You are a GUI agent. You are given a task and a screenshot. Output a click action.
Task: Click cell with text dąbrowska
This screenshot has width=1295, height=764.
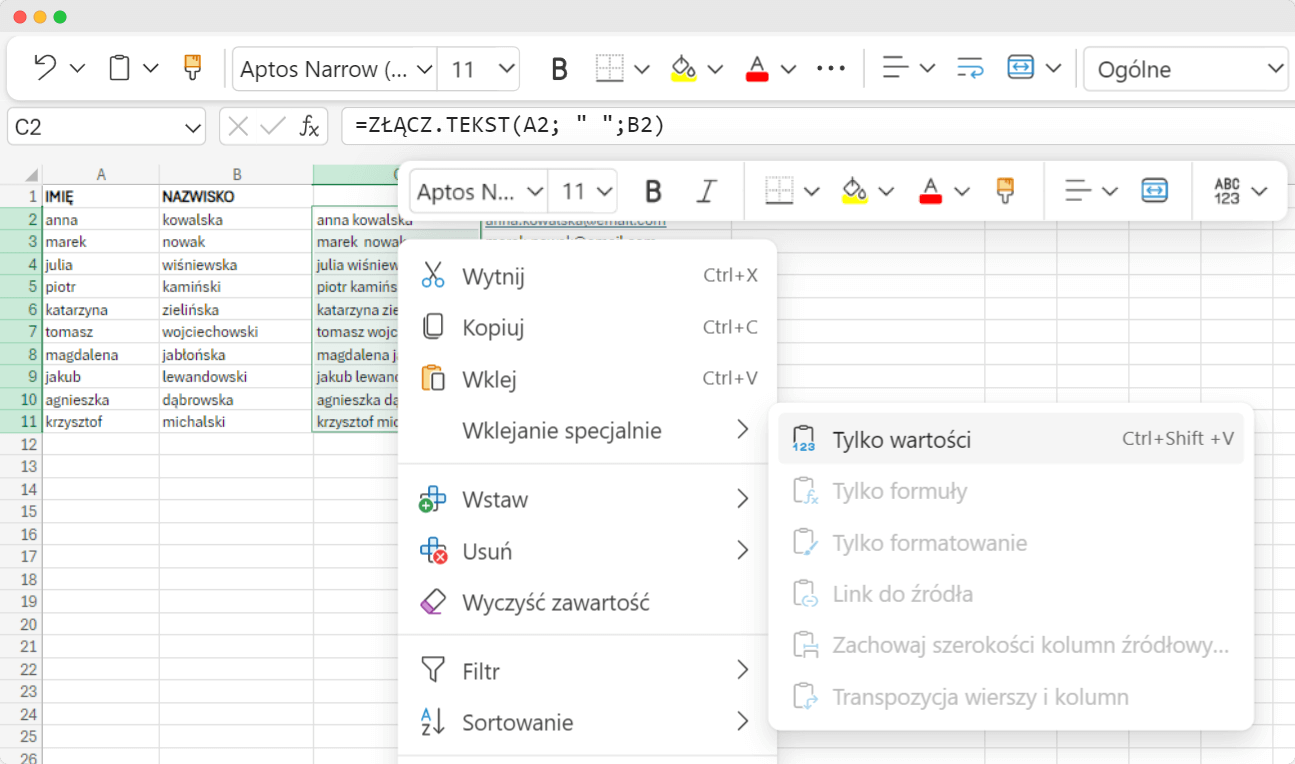coord(236,400)
